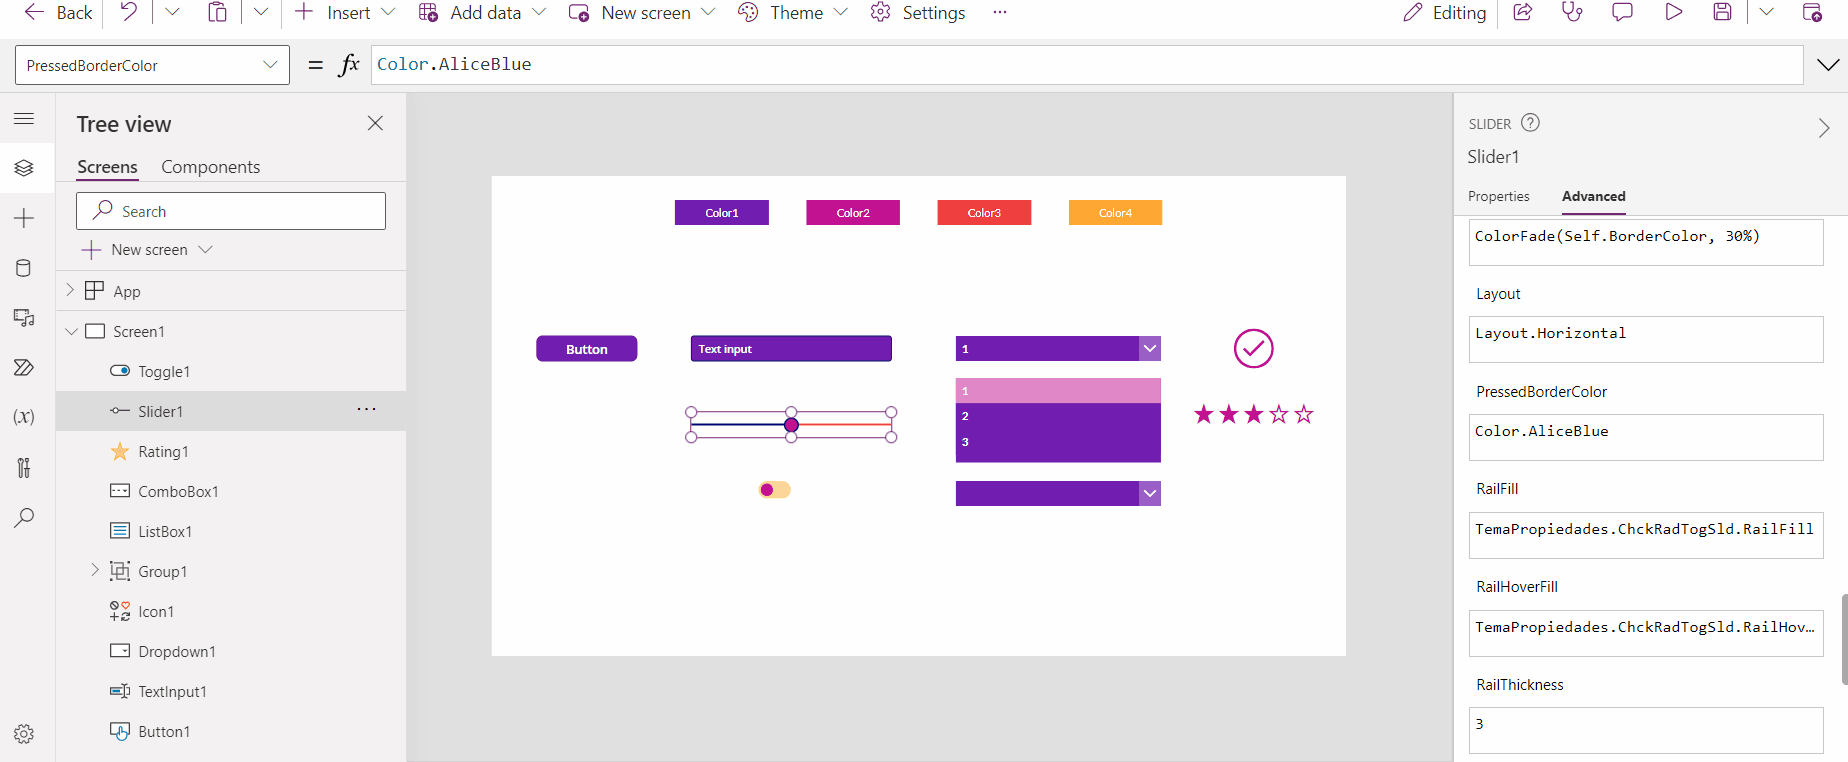Screen dimensions: 1848x762
Task: Click the Settings gear icon in left rail
Action: (24, 734)
